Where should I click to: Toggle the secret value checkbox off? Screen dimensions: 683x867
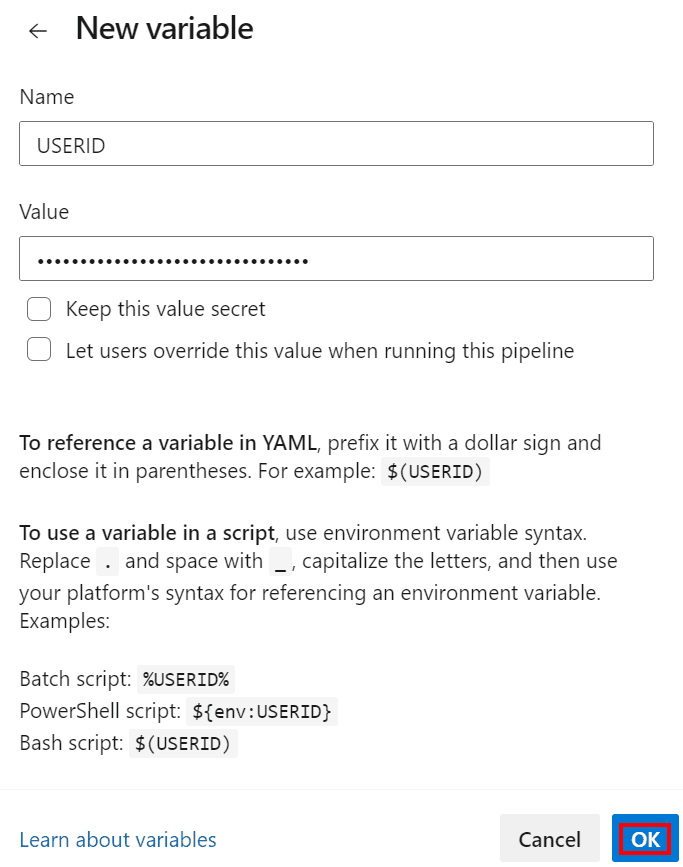click(38, 309)
